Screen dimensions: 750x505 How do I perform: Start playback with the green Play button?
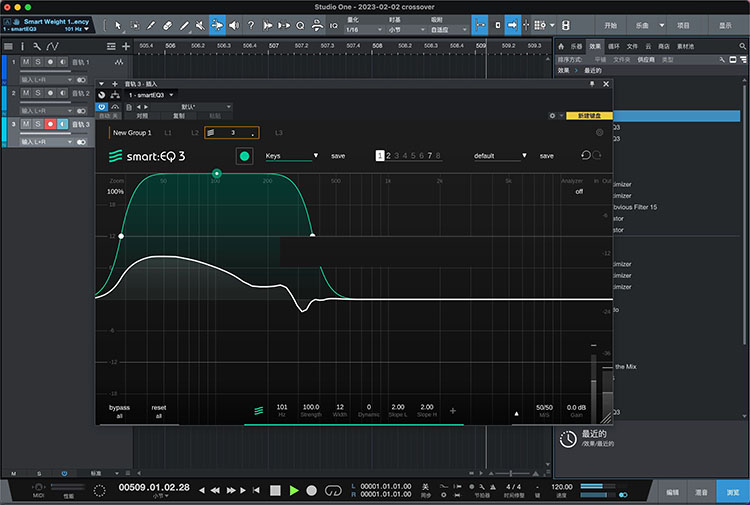tap(294, 490)
